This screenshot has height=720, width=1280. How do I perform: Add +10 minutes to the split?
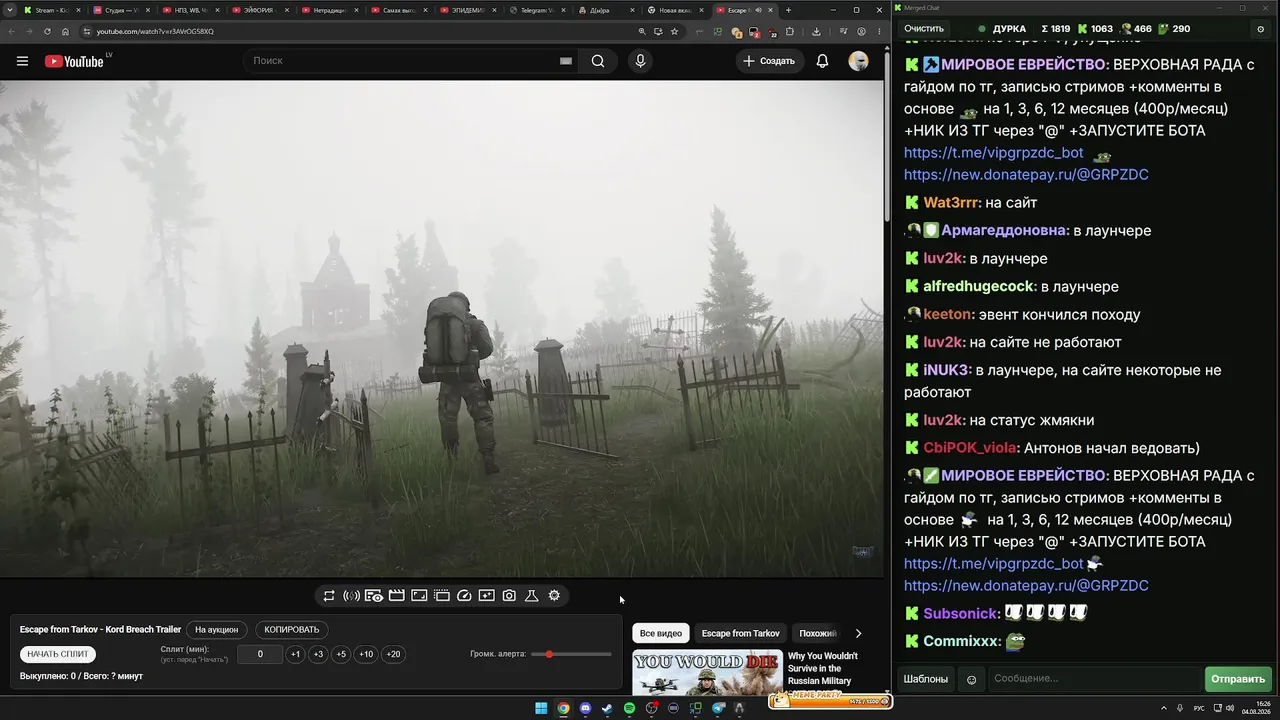pyautogui.click(x=366, y=654)
